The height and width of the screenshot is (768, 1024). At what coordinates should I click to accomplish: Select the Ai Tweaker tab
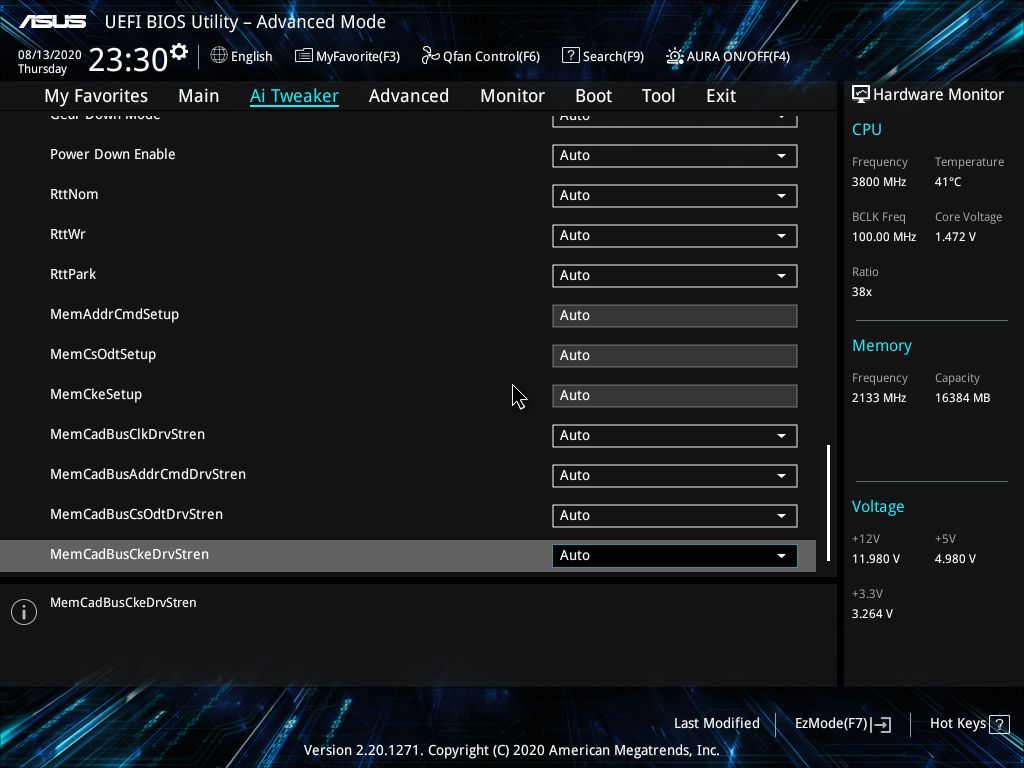point(294,96)
